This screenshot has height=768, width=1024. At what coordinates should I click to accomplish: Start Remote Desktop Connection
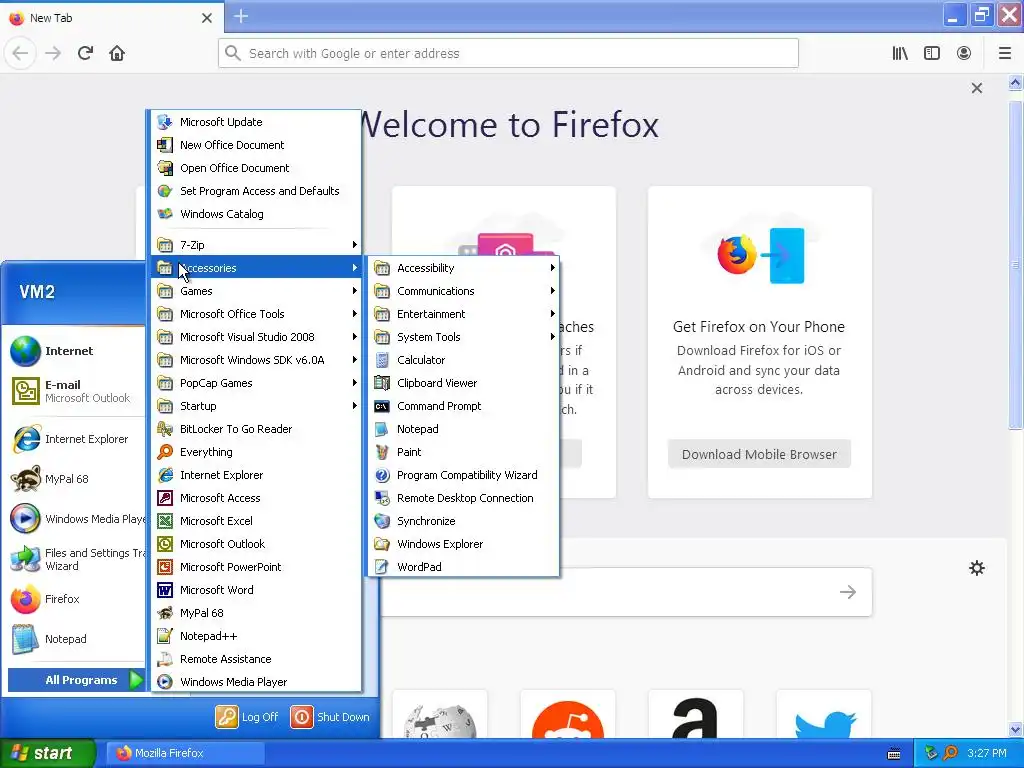click(463, 498)
